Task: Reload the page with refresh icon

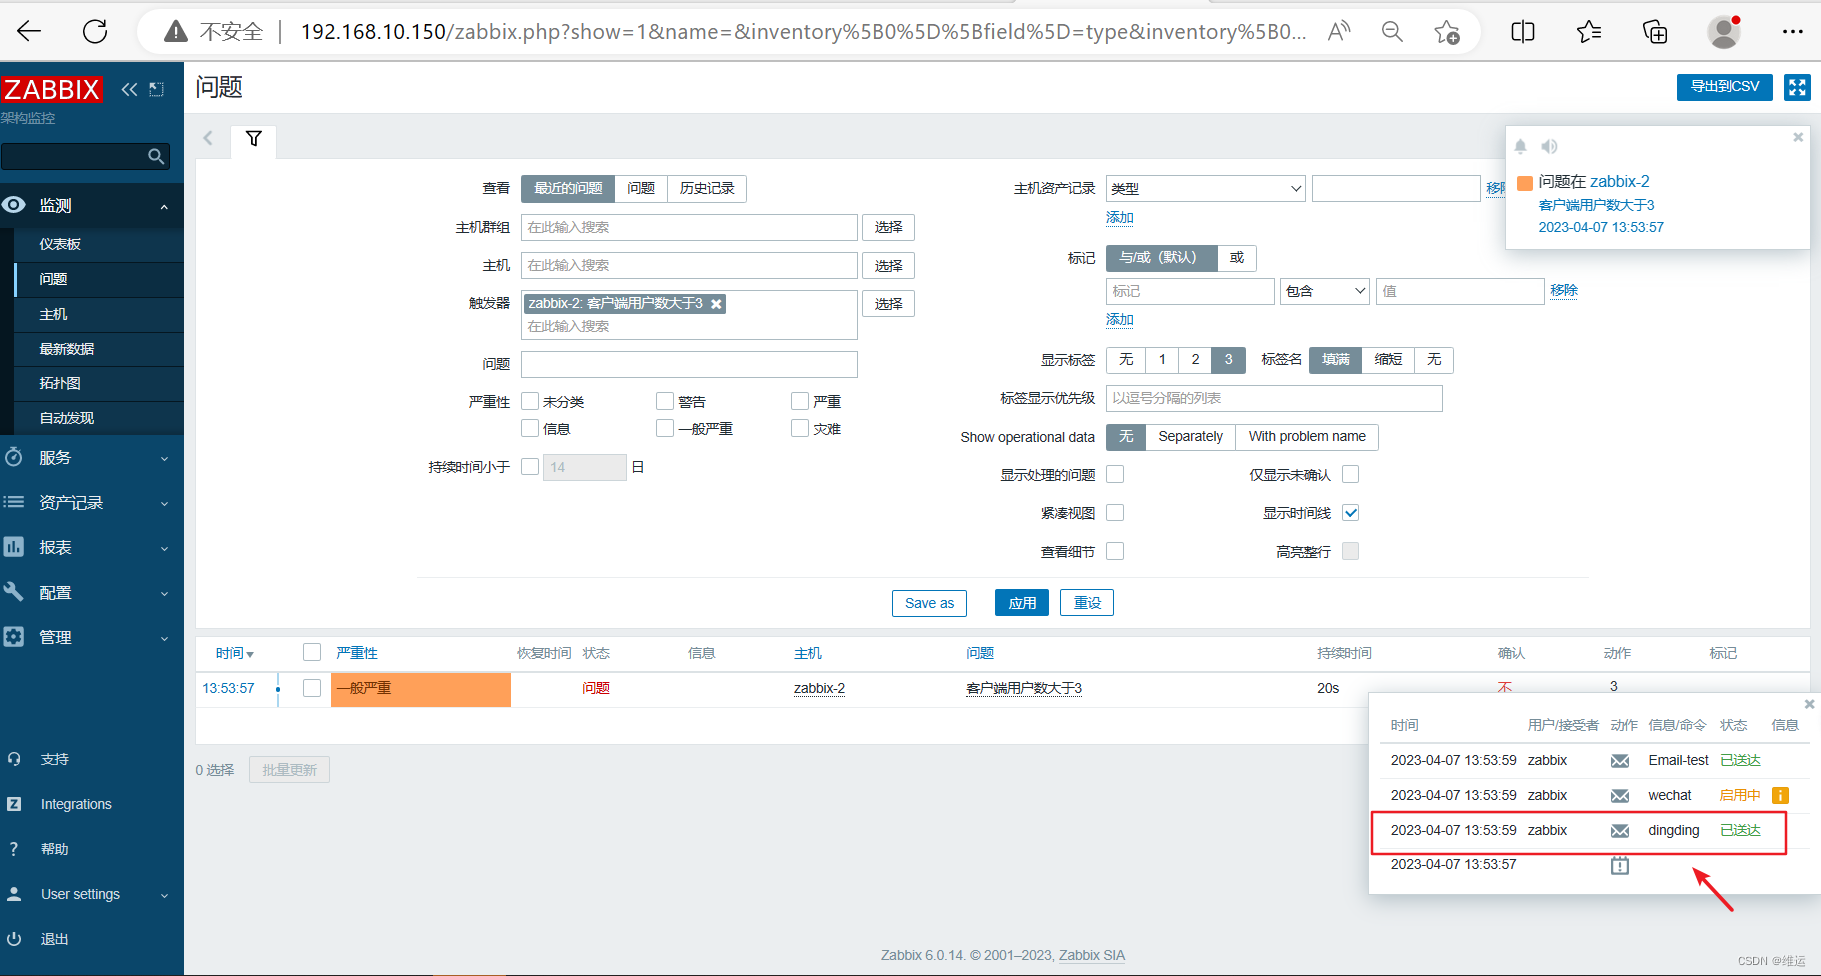Action: click(x=95, y=32)
